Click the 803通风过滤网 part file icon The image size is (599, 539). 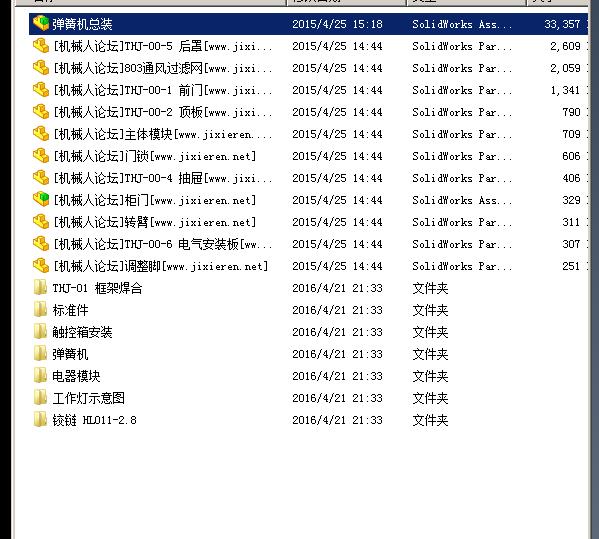point(41,68)
